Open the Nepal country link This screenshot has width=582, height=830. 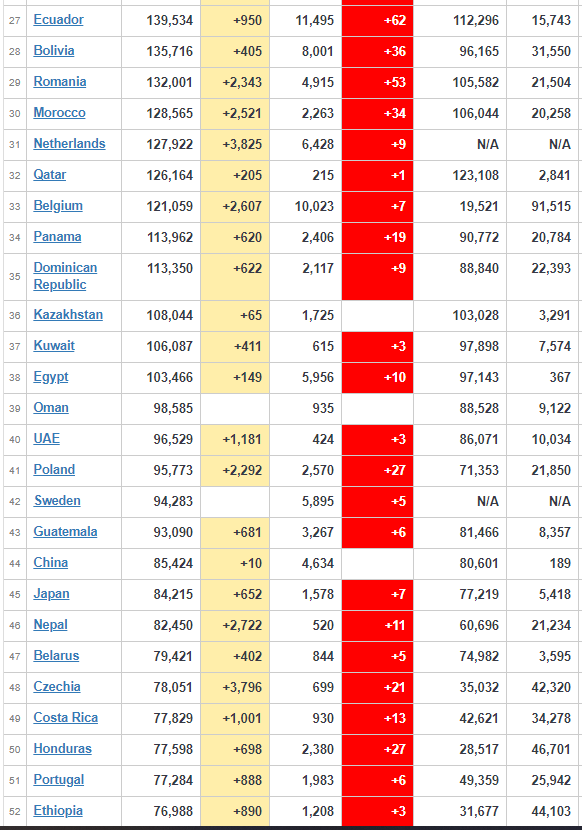(x=50, y=625)
